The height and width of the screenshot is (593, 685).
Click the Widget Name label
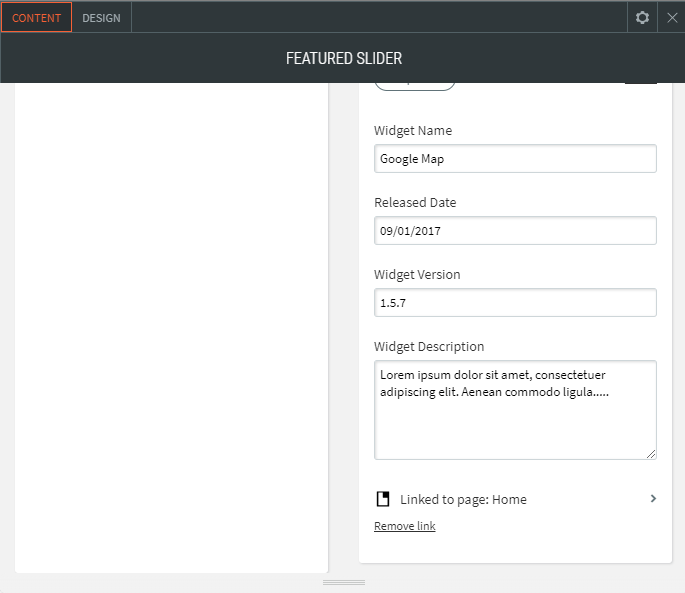coord(413,131)
